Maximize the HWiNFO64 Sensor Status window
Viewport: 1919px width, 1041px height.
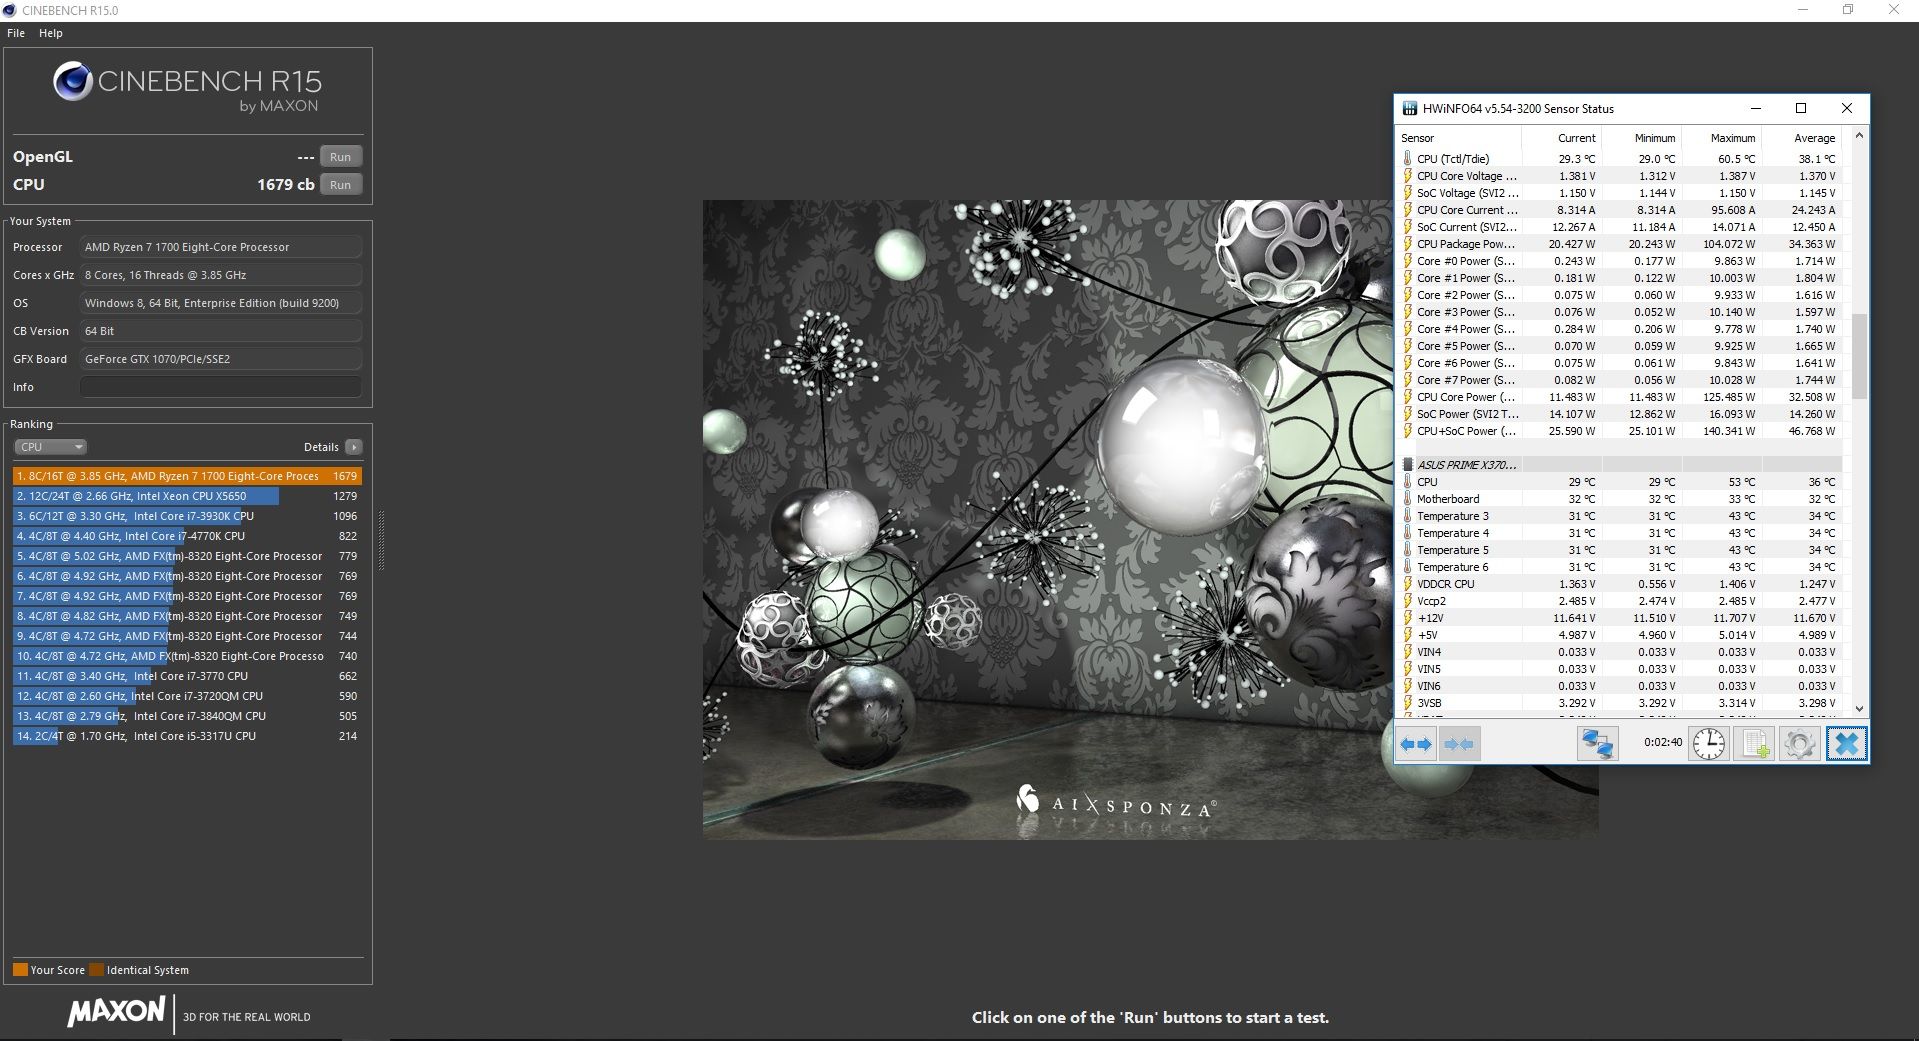tap(1801, 108)
